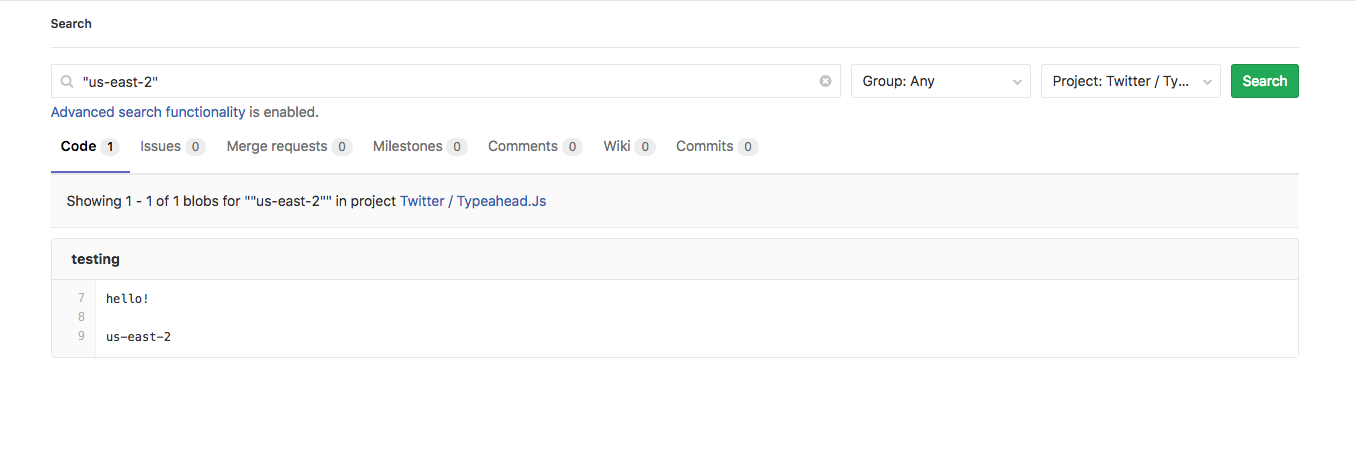The image size is (1356, 467).
Task: Click the us-east-2 code line text
Action: click(138, 337)
